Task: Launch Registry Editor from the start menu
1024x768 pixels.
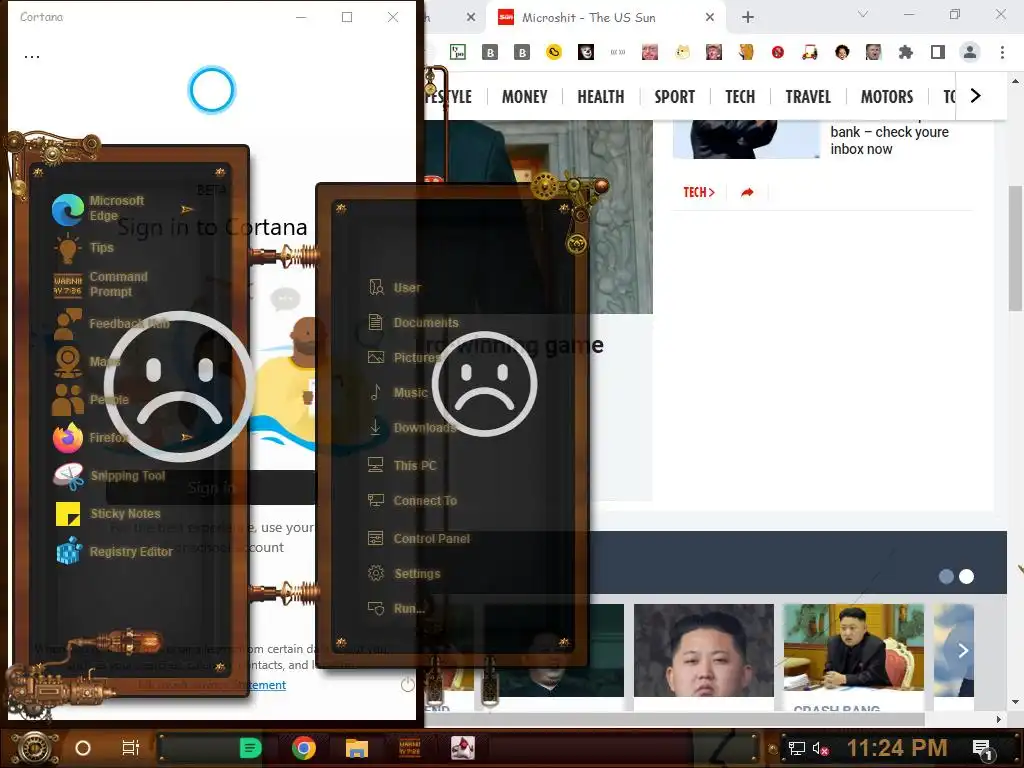Action: coord(114,552)
